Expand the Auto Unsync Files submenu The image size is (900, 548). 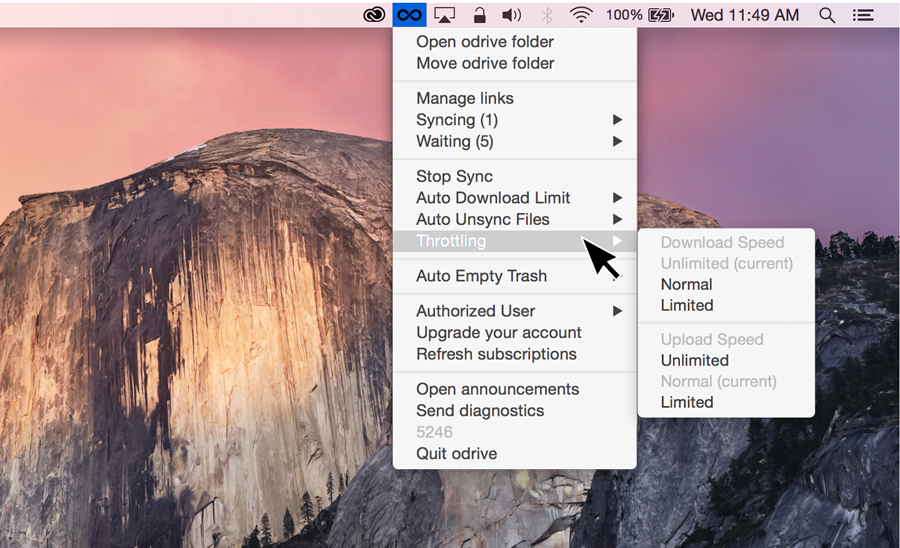pos(514,219)
